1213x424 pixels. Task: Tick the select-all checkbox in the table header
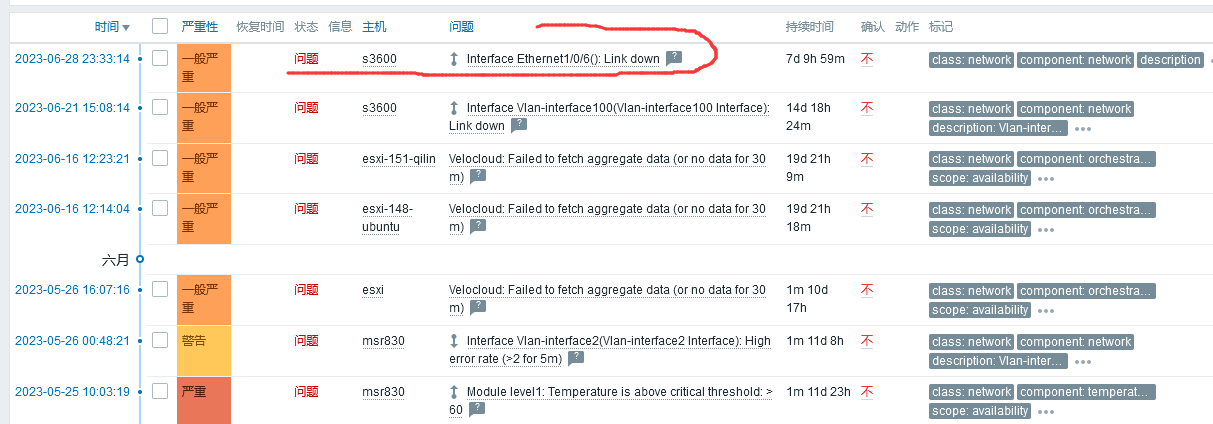pyautogui.click(x=160, y=26)
